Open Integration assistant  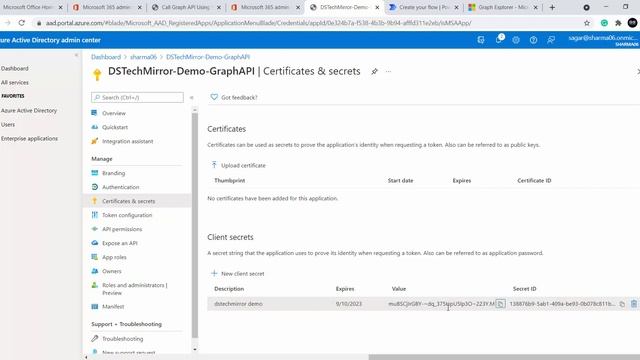(x=127, y=141)
